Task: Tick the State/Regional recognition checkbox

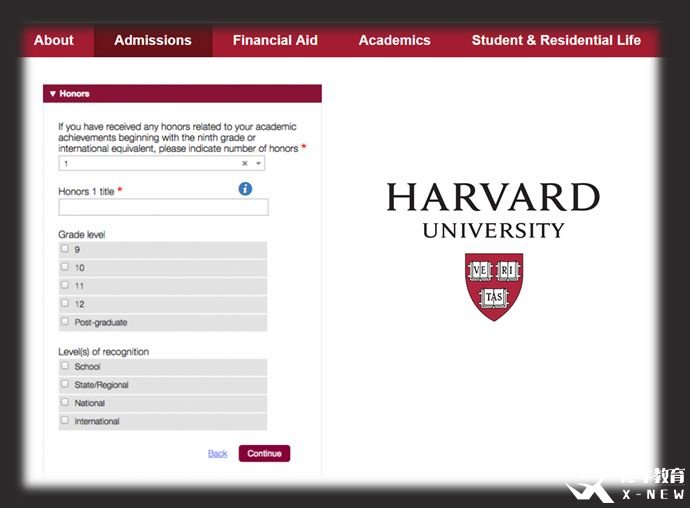Action: click(65, 384)
